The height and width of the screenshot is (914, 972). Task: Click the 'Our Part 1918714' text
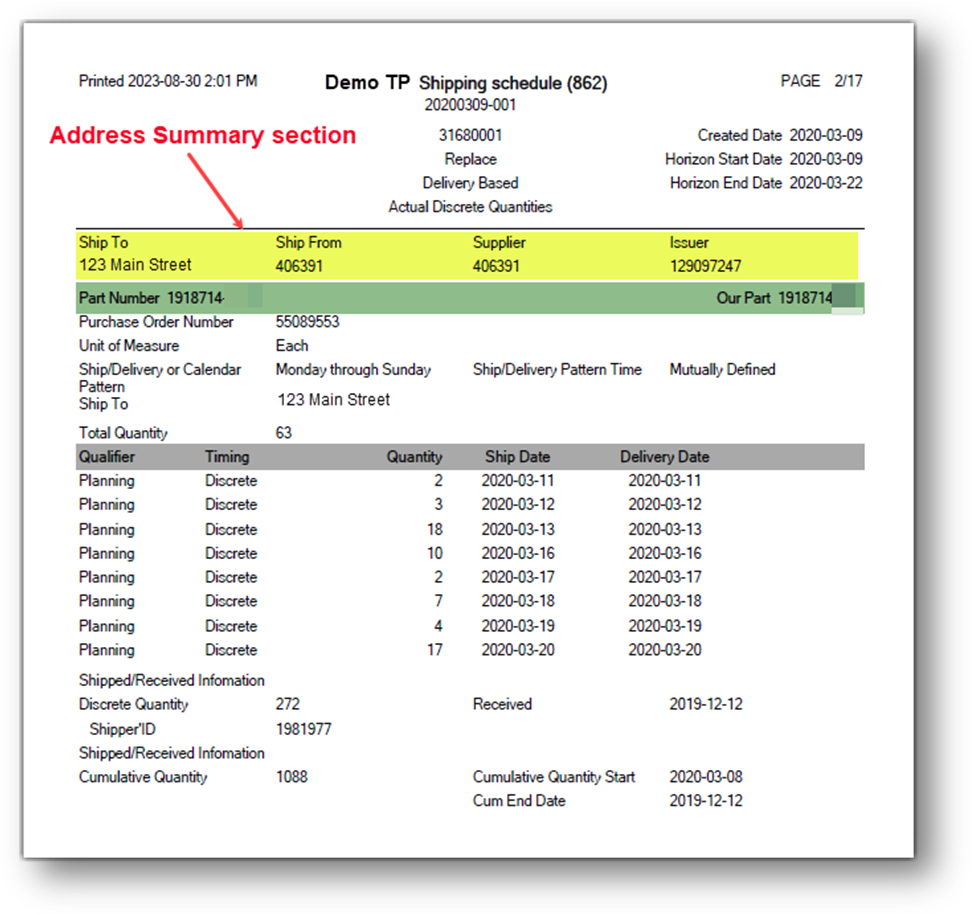(x=775, y=298)
